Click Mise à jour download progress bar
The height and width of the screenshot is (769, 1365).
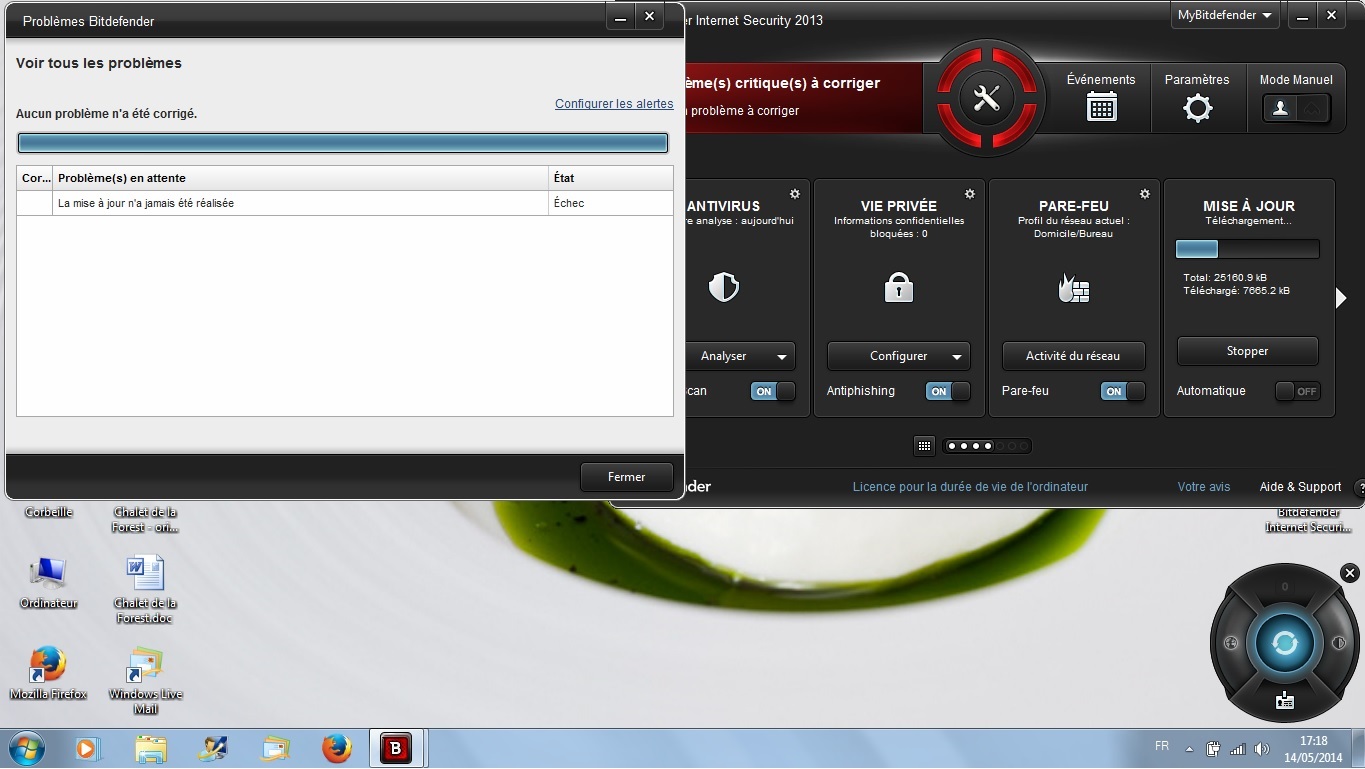point(1247,249)
